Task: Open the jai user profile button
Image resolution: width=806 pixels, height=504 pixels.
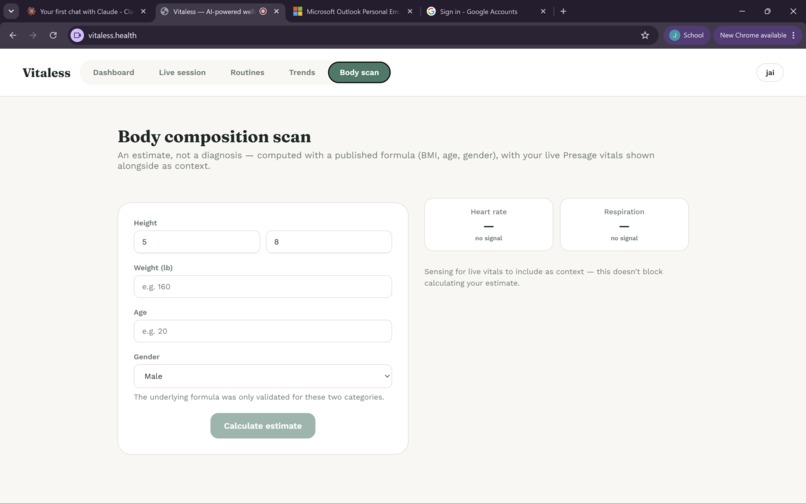Action: click(770, 73)
